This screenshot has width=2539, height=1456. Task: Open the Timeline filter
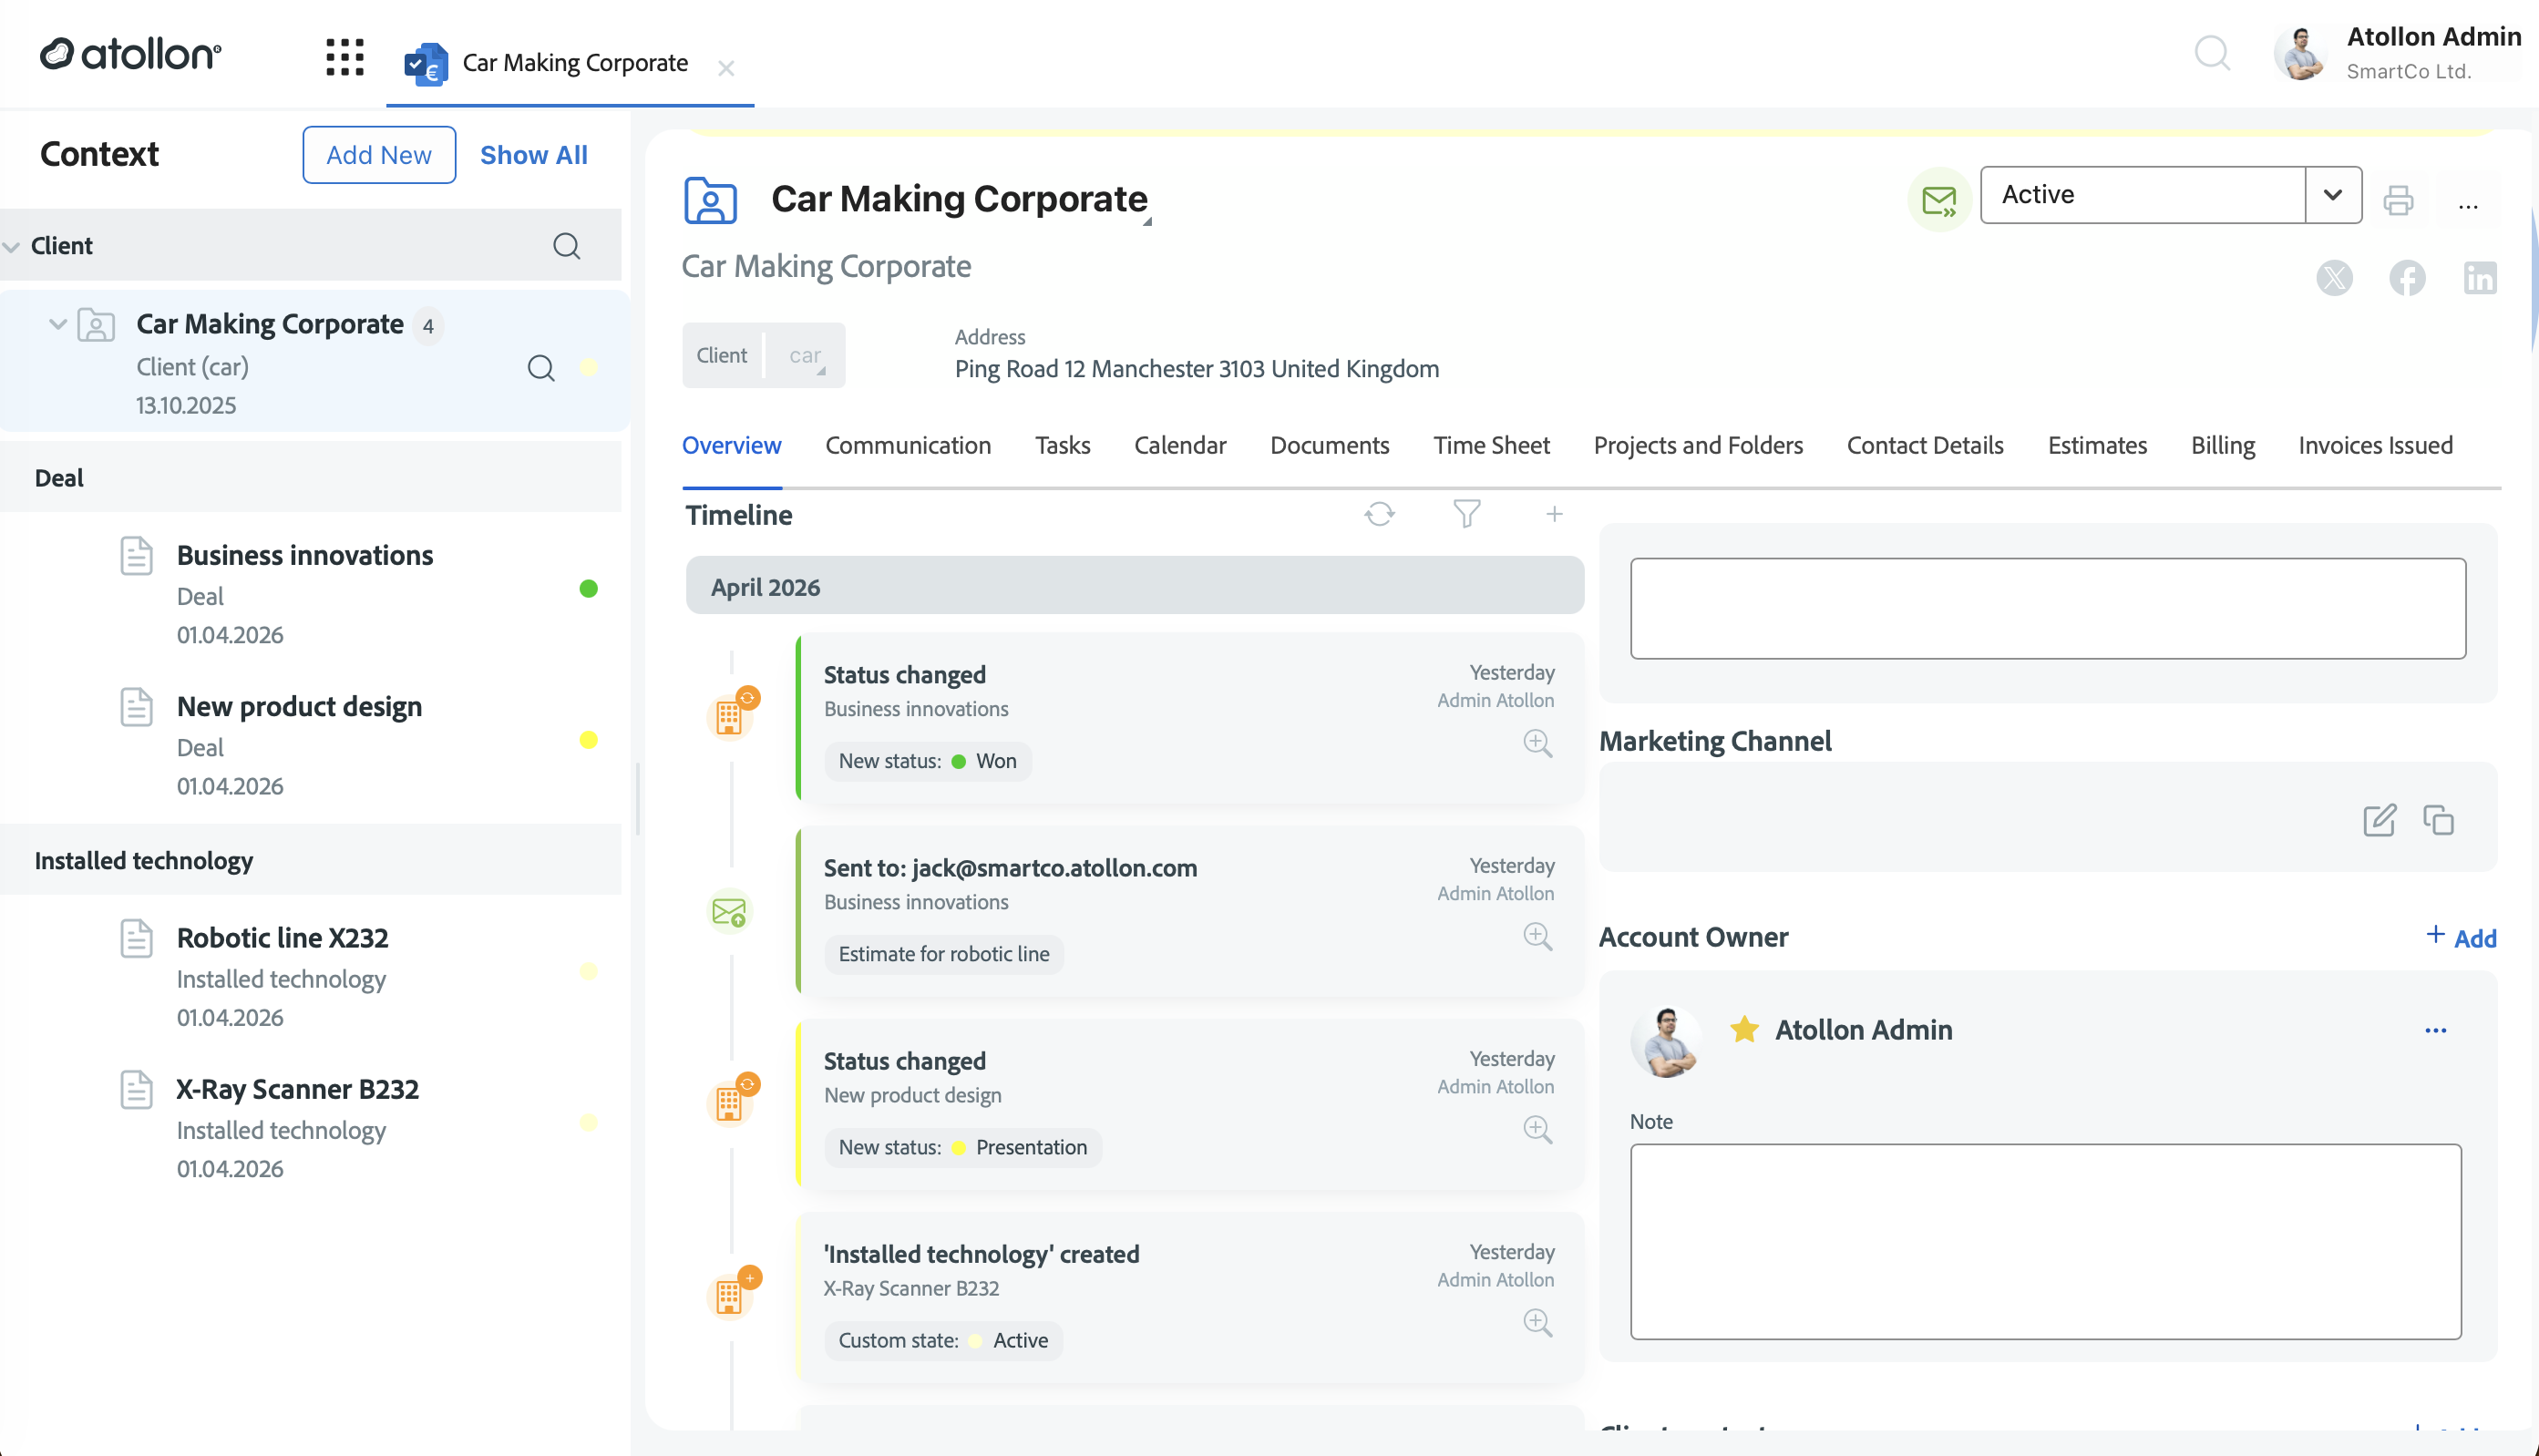coord(1467,514)
